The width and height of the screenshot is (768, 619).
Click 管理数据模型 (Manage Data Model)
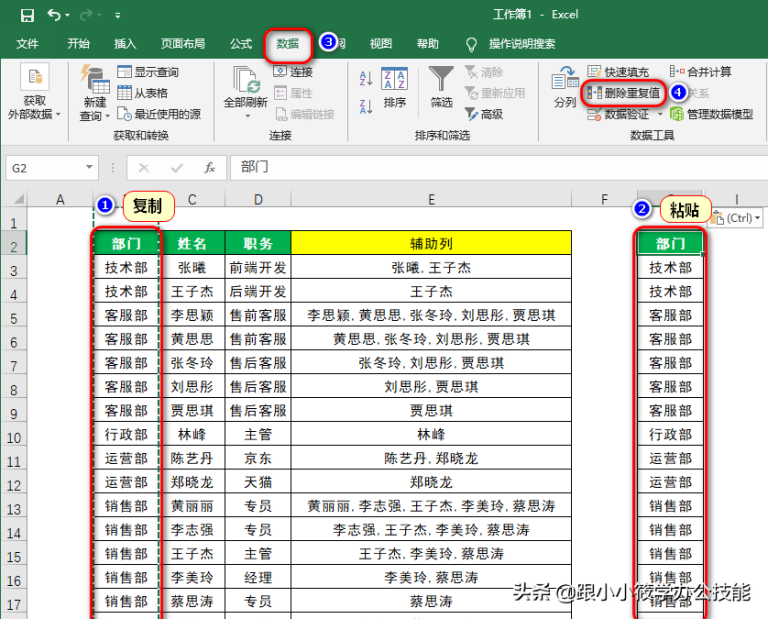click(710, 114)
